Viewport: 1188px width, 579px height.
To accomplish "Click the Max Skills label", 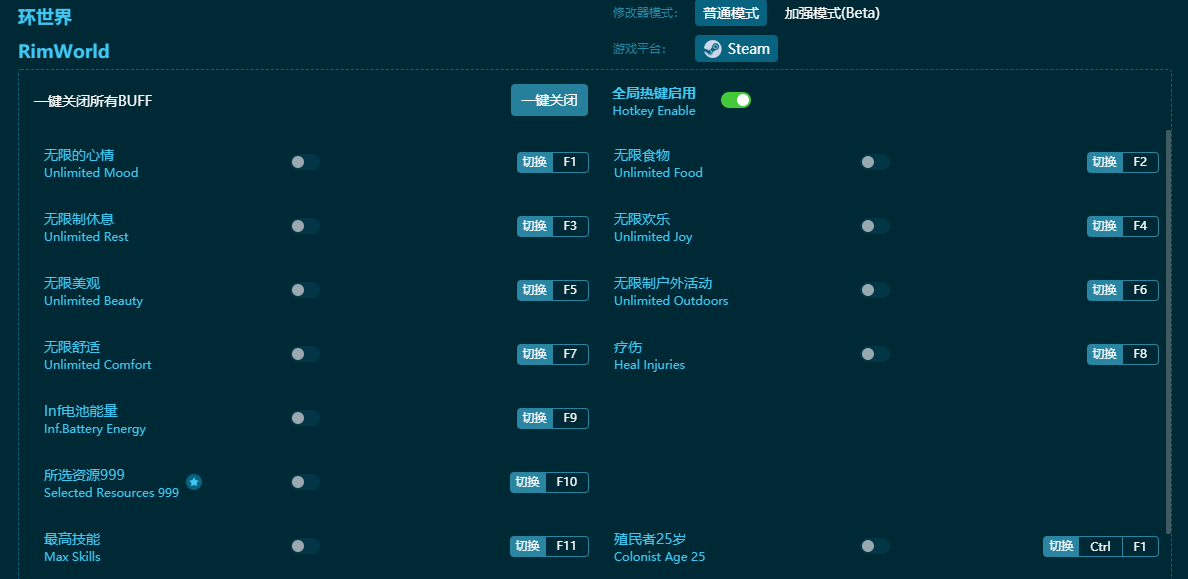I will click(72, 557).
